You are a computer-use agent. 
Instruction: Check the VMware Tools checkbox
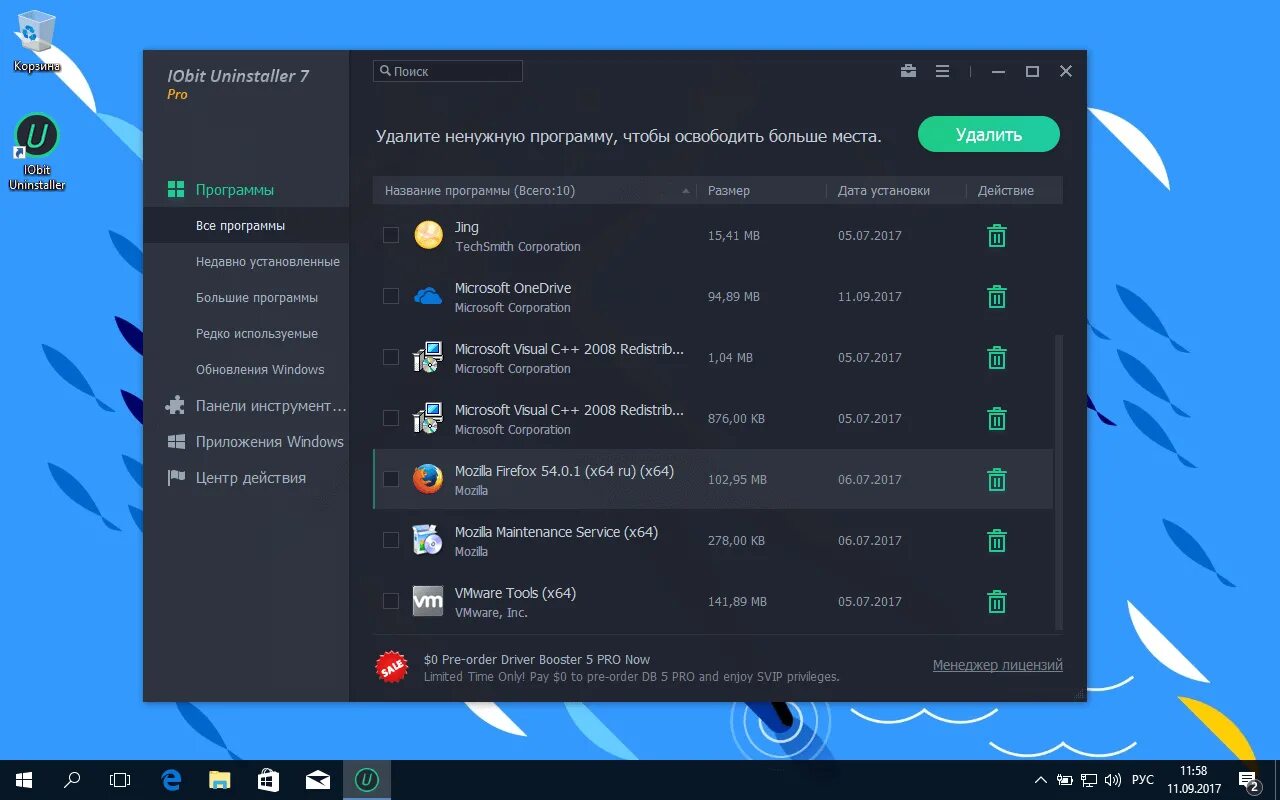(391, 601)
